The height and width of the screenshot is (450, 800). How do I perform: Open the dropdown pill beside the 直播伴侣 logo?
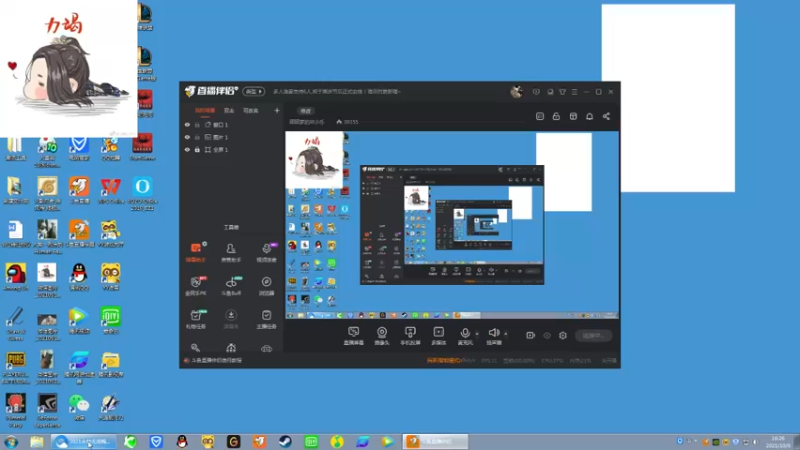click(x=254, y=91)
